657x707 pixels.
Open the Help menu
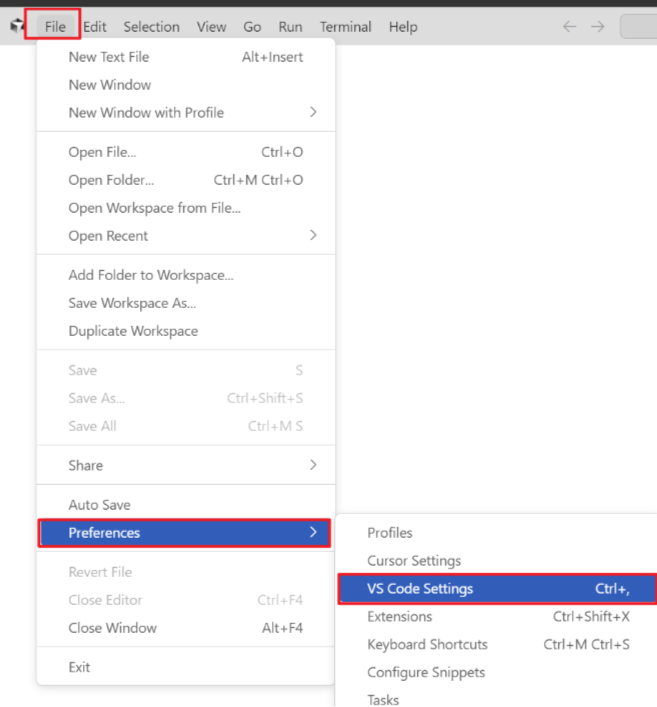[x=403, y=27]
